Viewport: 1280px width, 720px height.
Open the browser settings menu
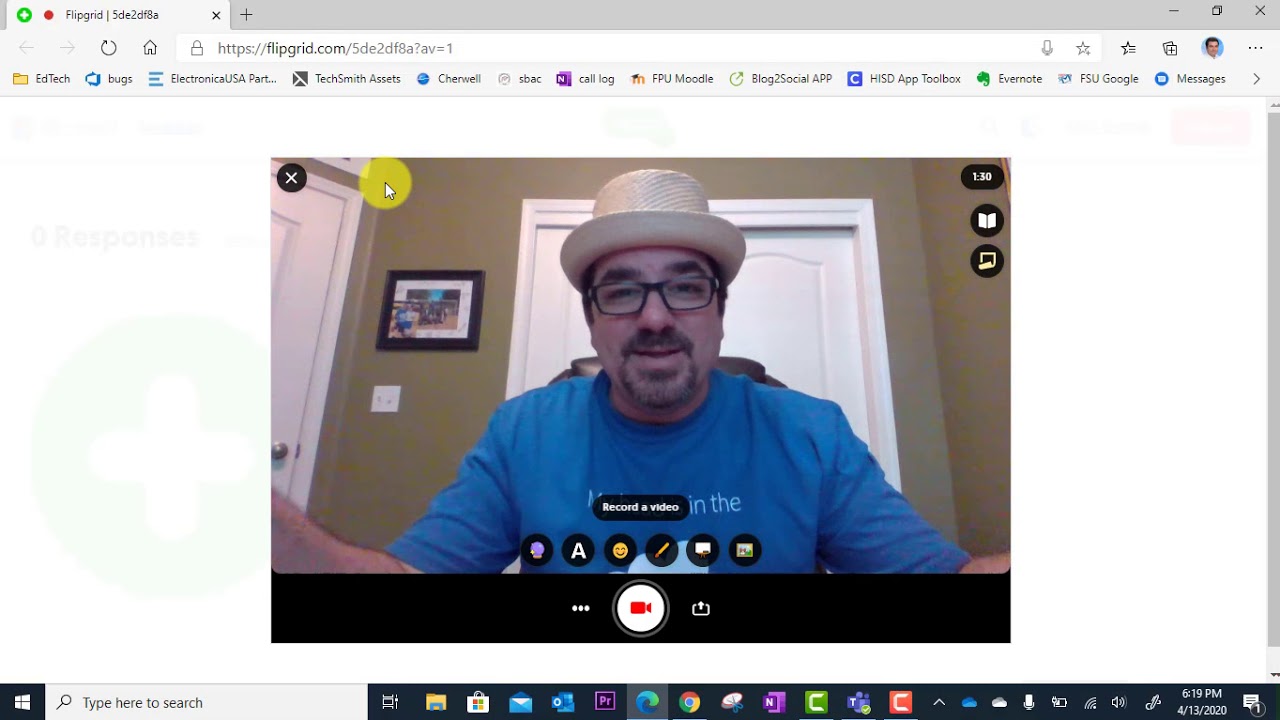click(1255, 48)
